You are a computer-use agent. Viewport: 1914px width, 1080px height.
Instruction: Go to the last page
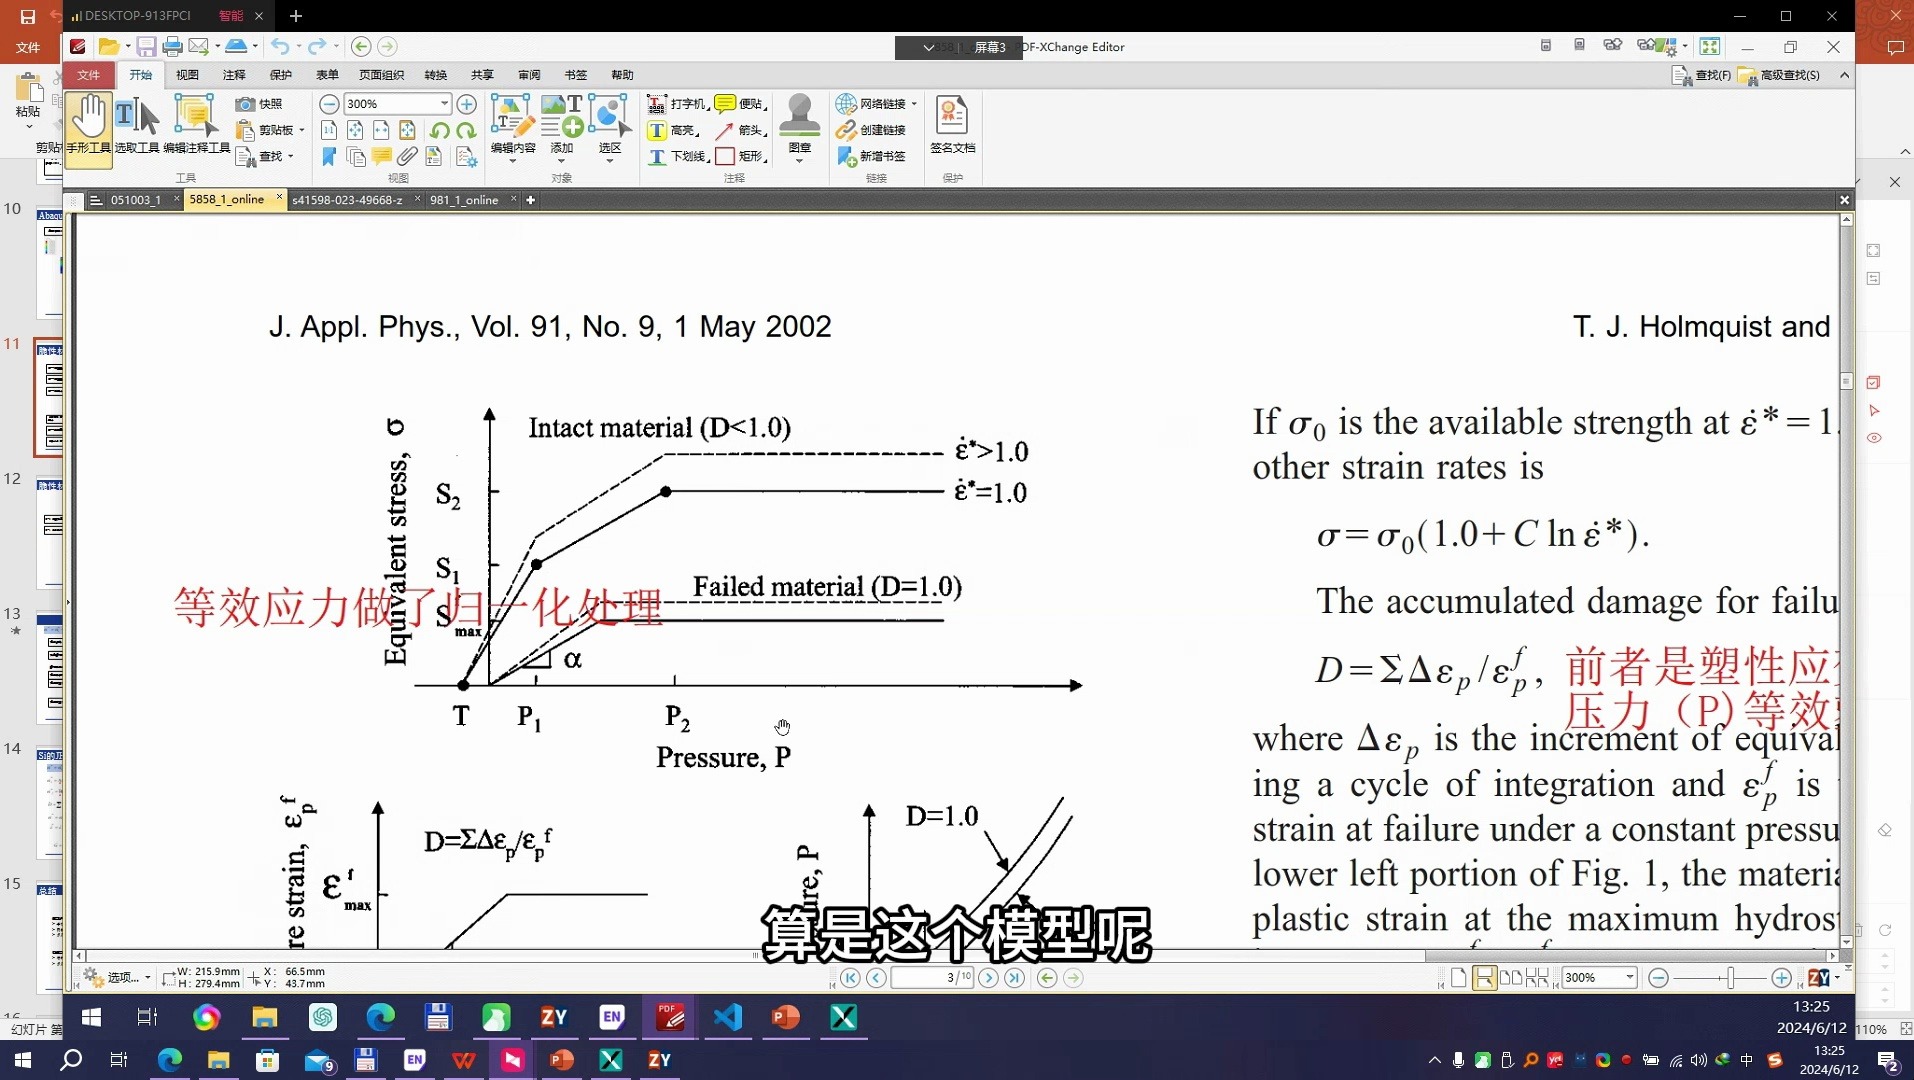coord(1015,978)
